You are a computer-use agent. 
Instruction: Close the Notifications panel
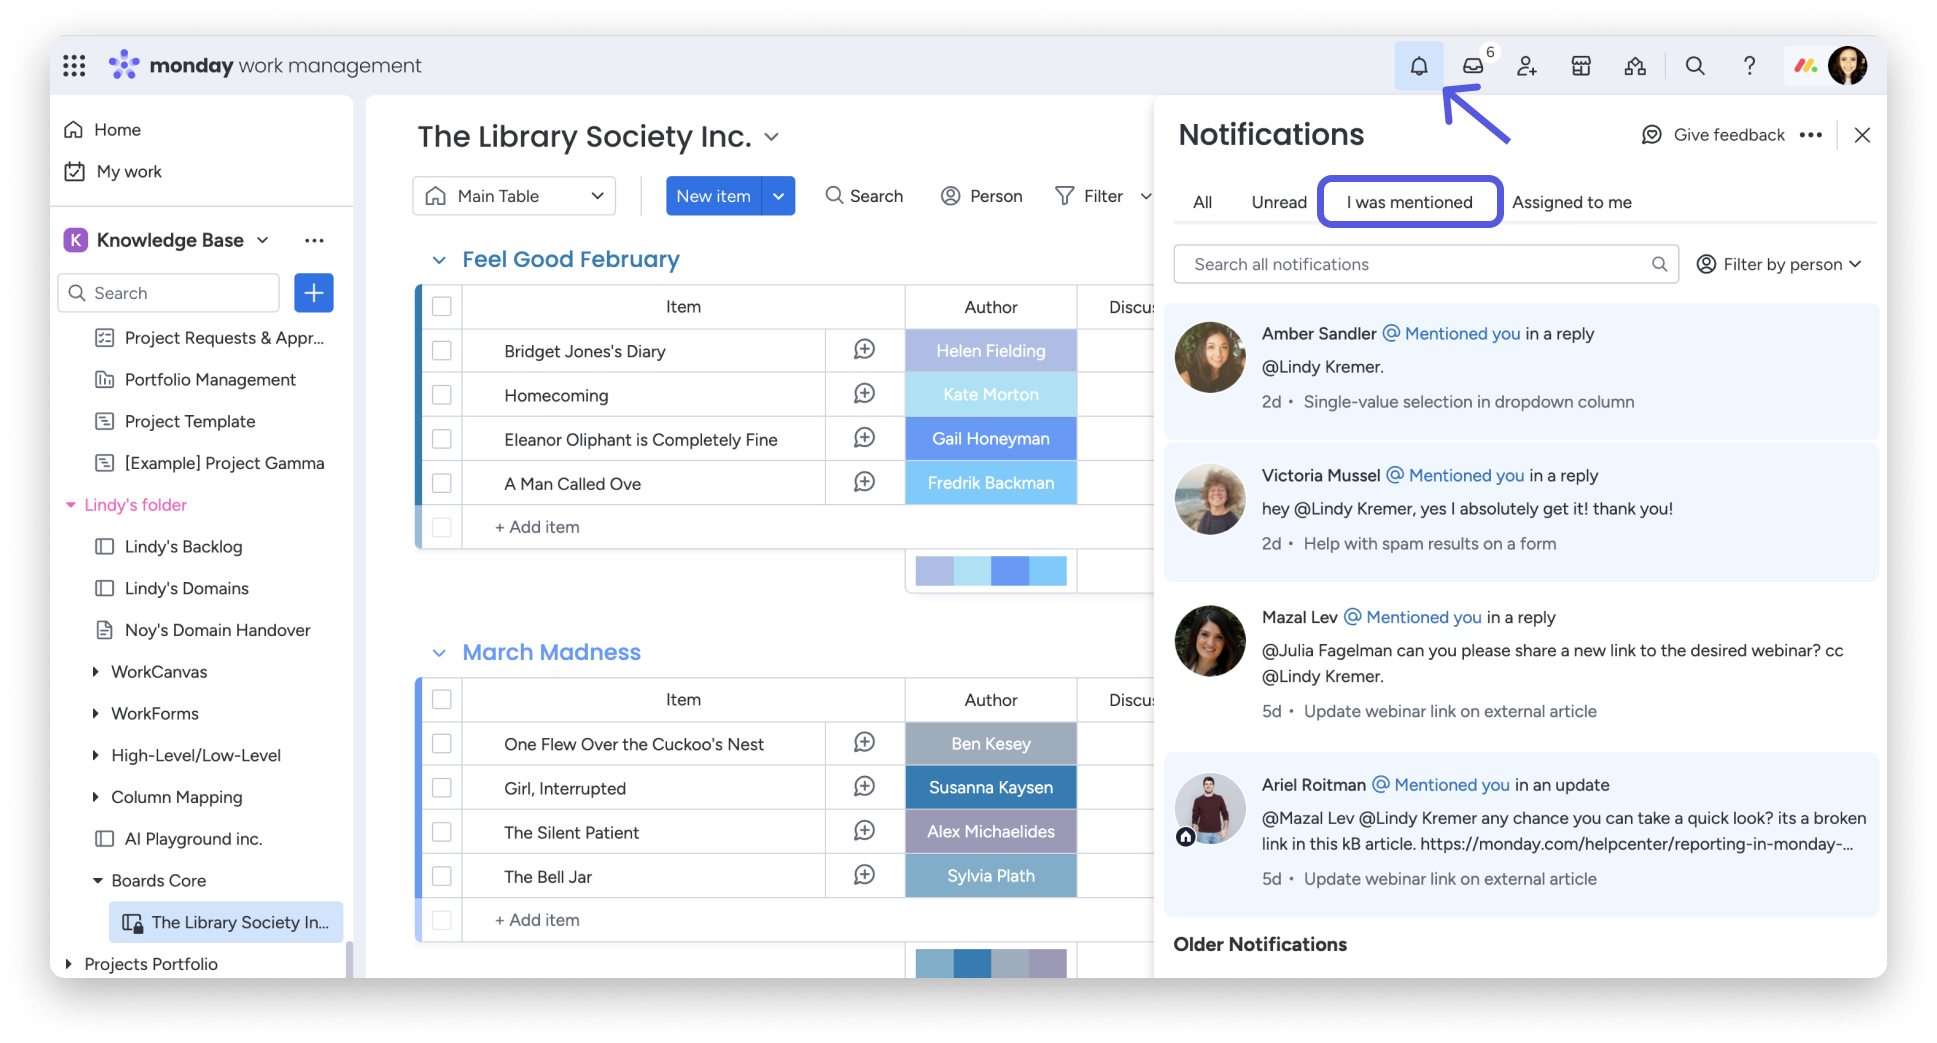click(1862, 135)
